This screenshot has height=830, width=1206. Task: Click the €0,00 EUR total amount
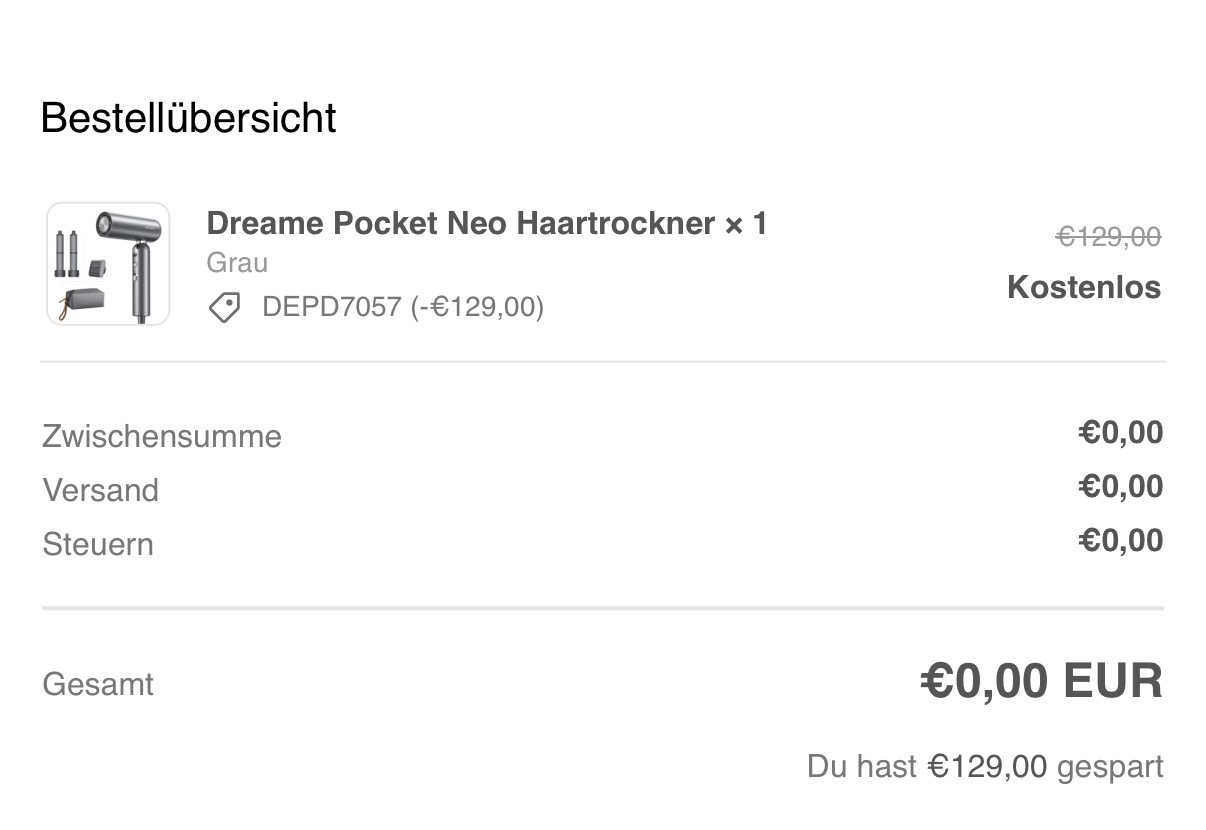click(x=1041, y=682)
